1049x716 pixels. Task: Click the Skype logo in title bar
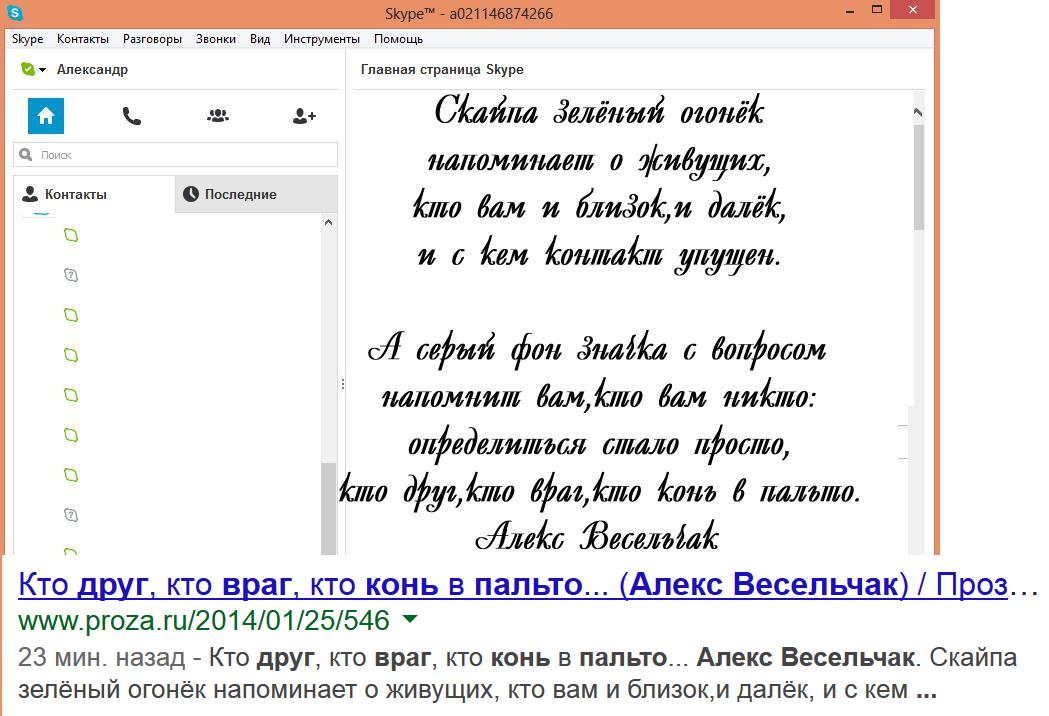click(x=14, y=13)
